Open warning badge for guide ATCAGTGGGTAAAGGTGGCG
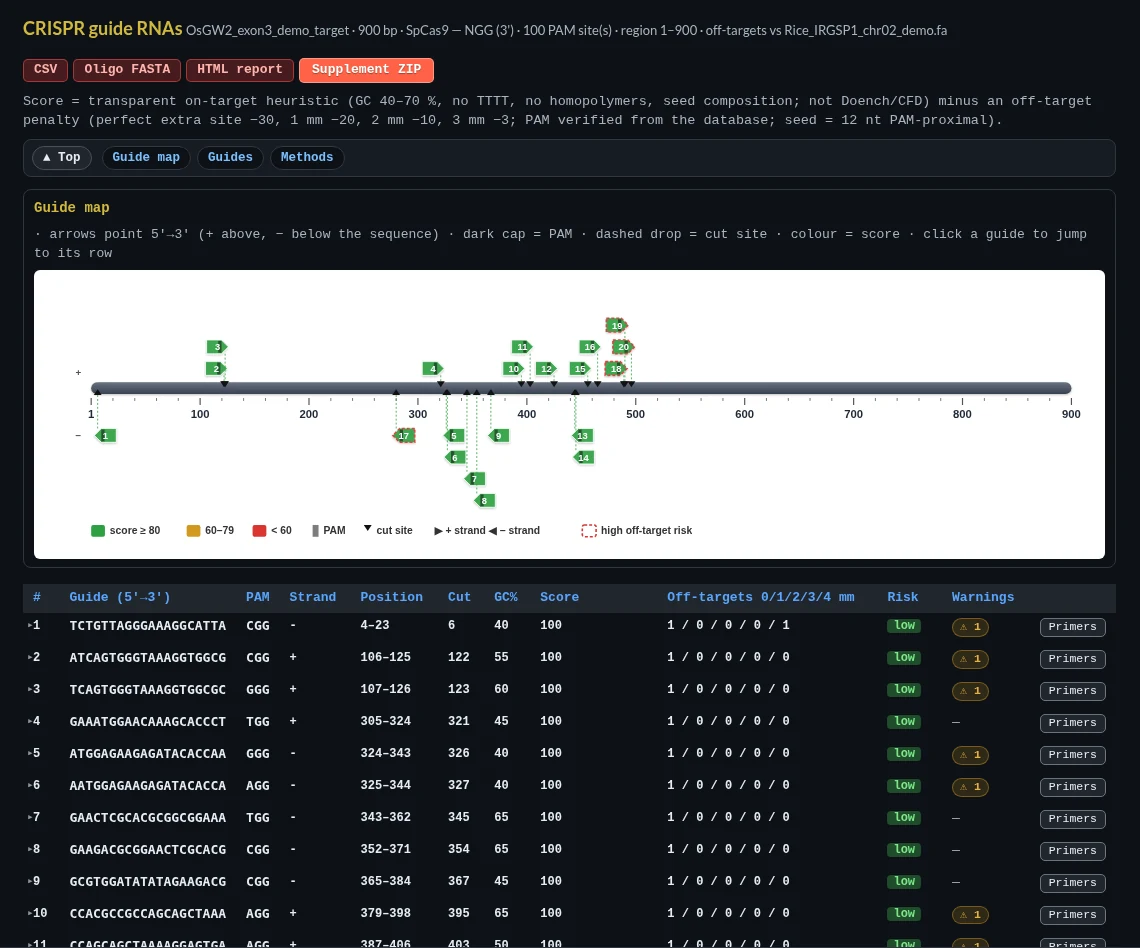 [x=970, y=659]
